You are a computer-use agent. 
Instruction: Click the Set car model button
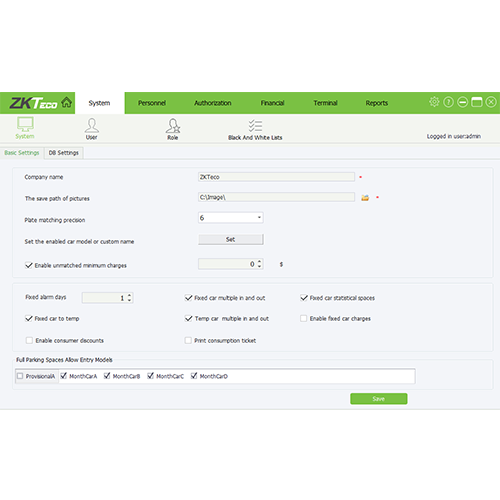[x=231, y=239]
